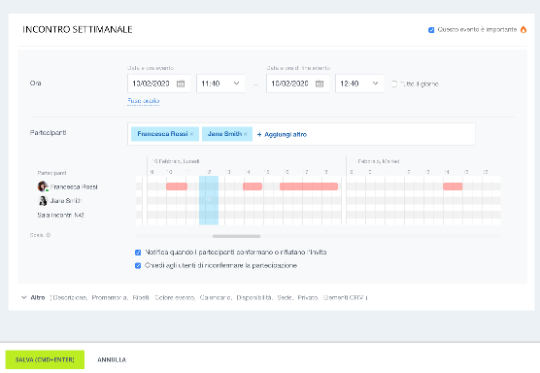Open the 11:40 start time dropdown

[x=220, y=83]
